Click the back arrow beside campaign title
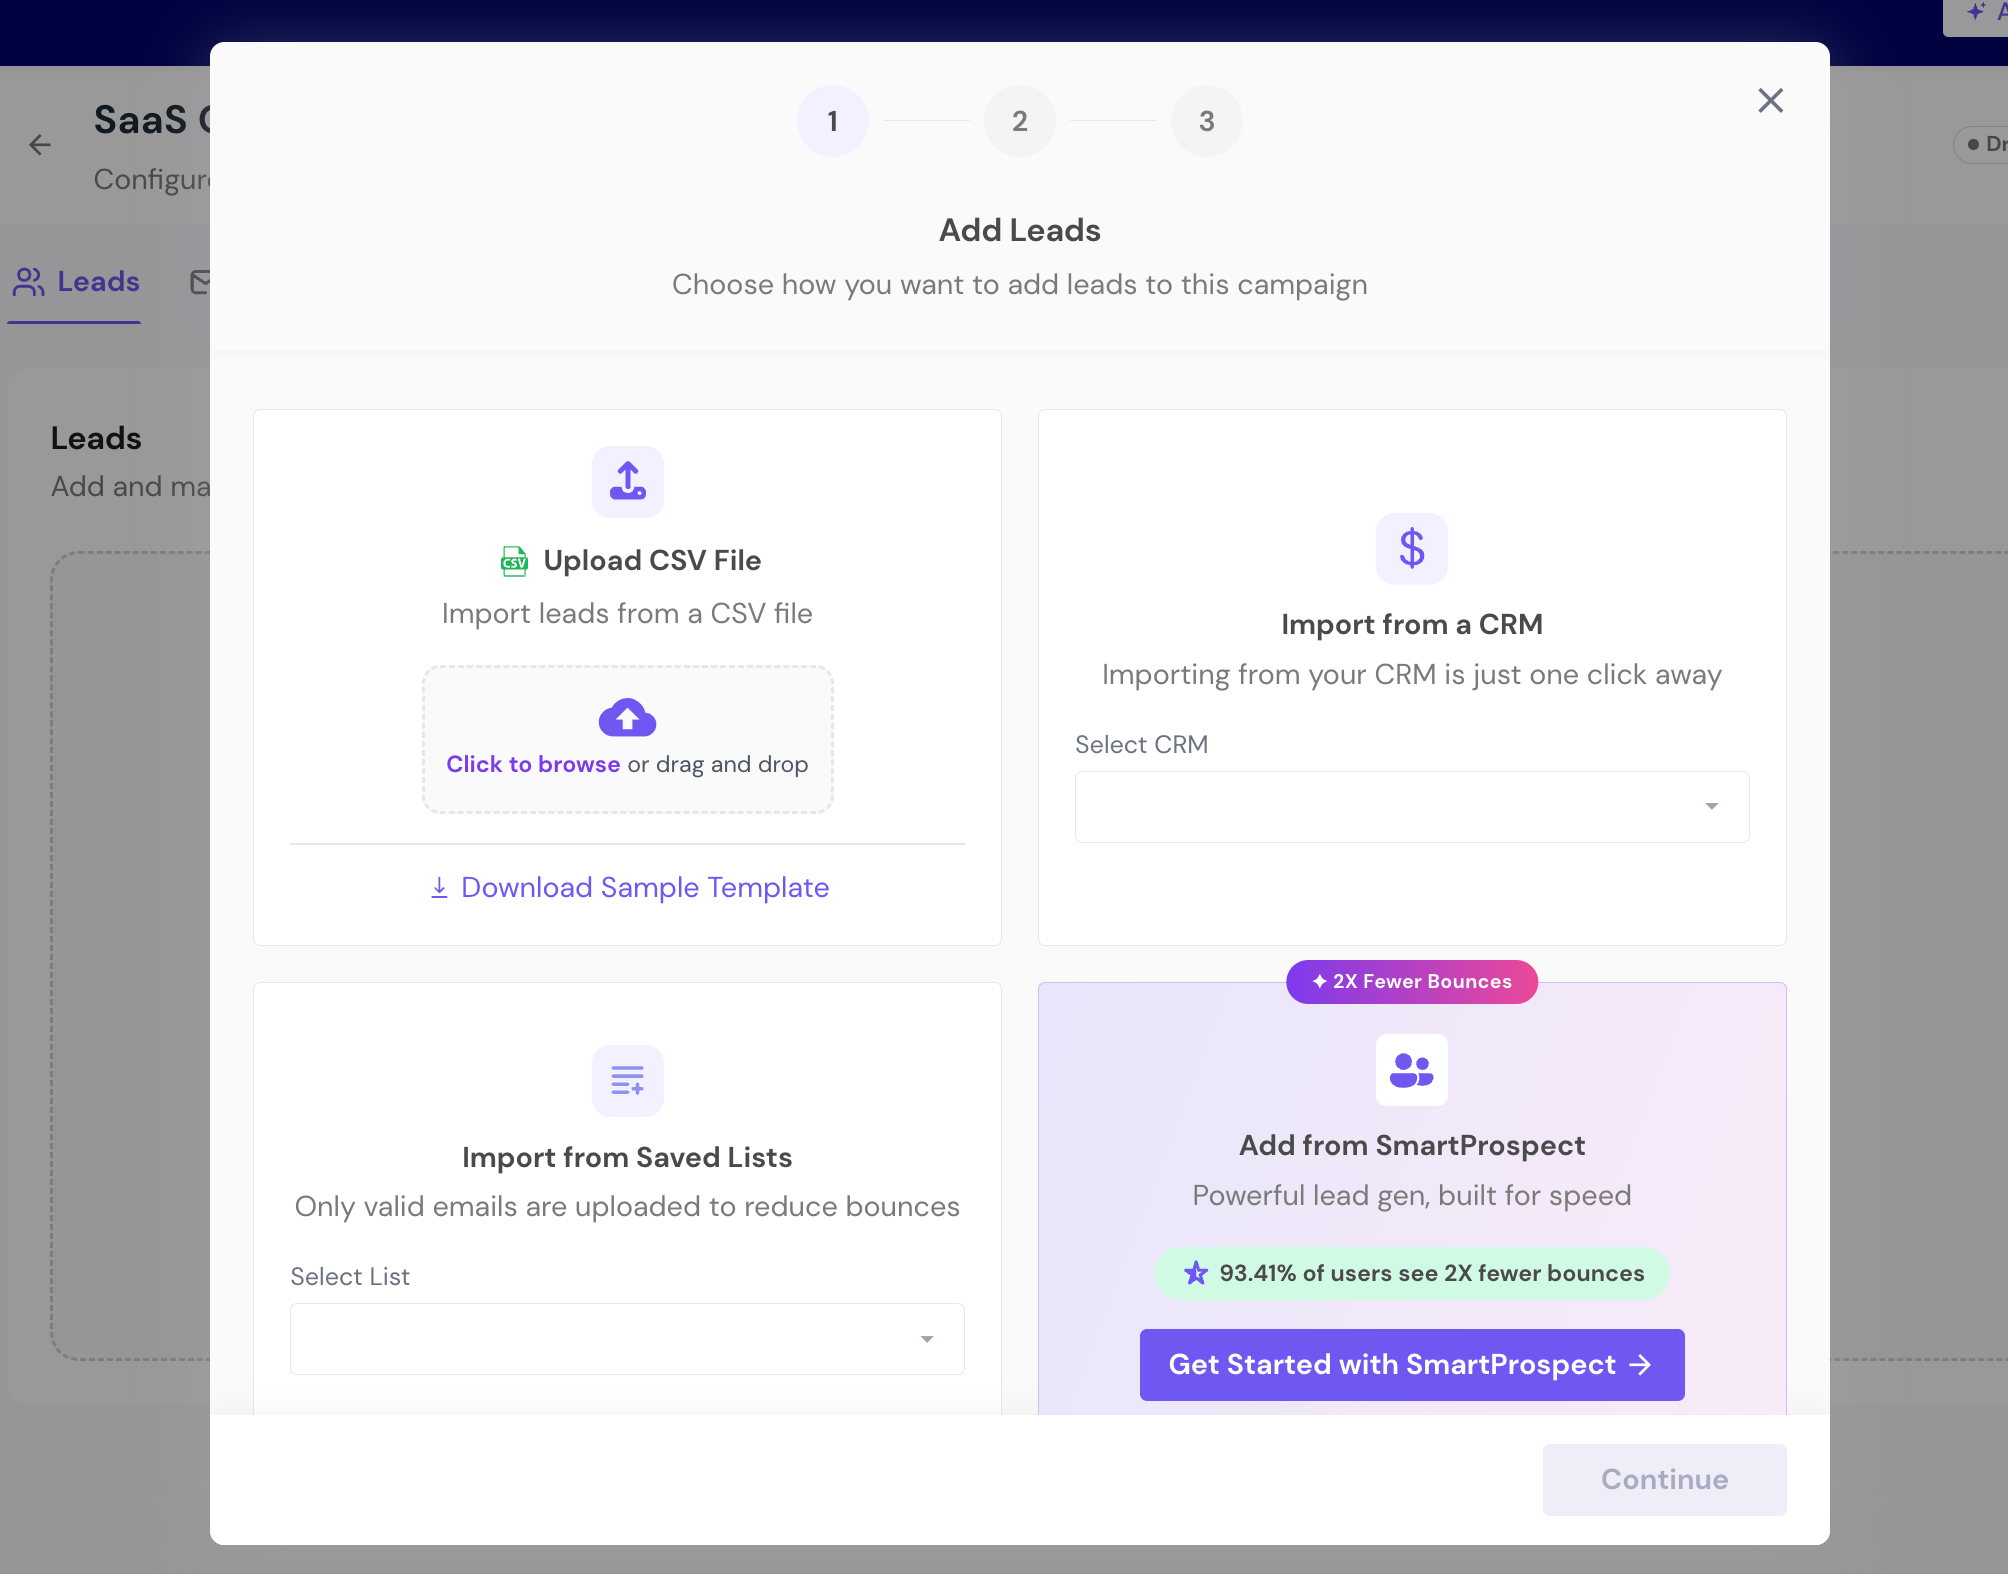This screenshot has width=2008, height=1574. point(40,145)
